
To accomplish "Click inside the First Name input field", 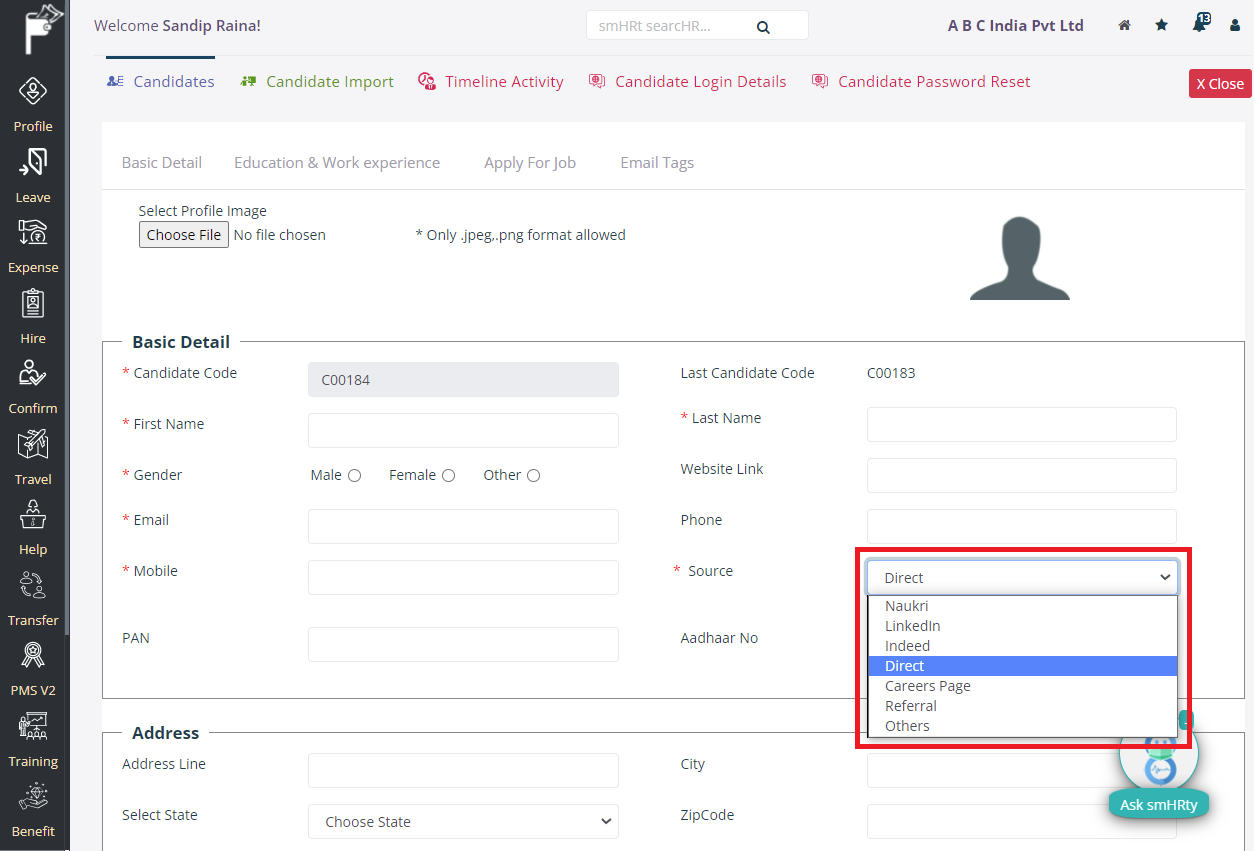I will 462,430.
